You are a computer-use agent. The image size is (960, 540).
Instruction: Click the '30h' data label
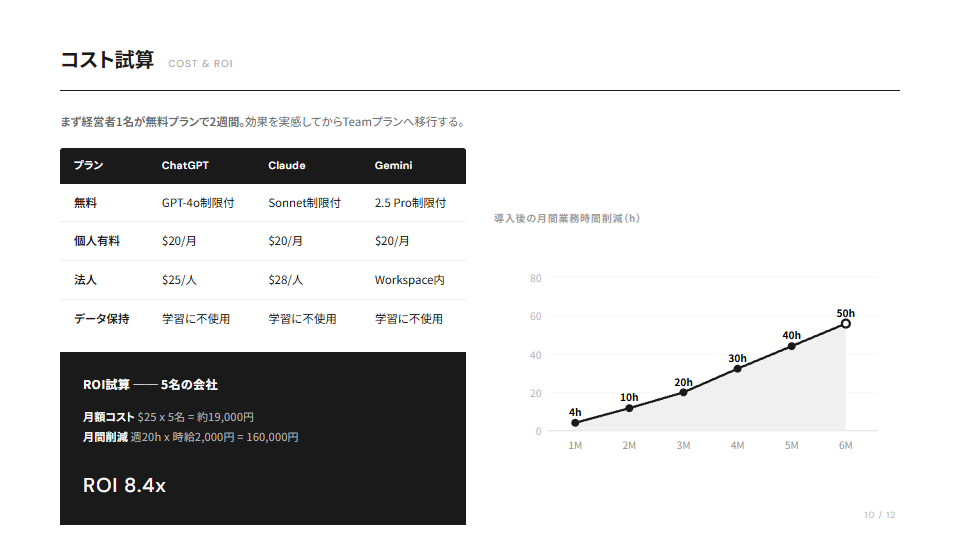tap(737, 358)
